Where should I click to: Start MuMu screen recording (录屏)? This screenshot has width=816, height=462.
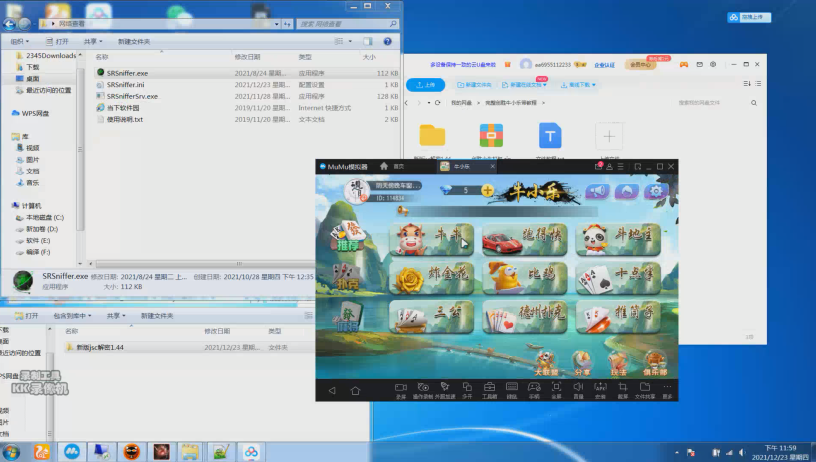(401, 390)
